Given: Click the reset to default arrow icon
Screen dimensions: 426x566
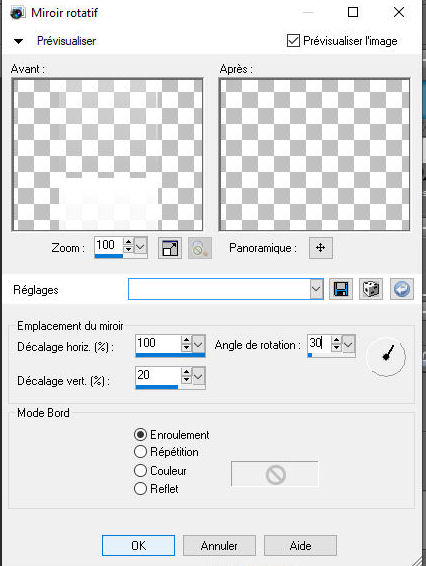Looking at the screenshot, I should [402, 289].
